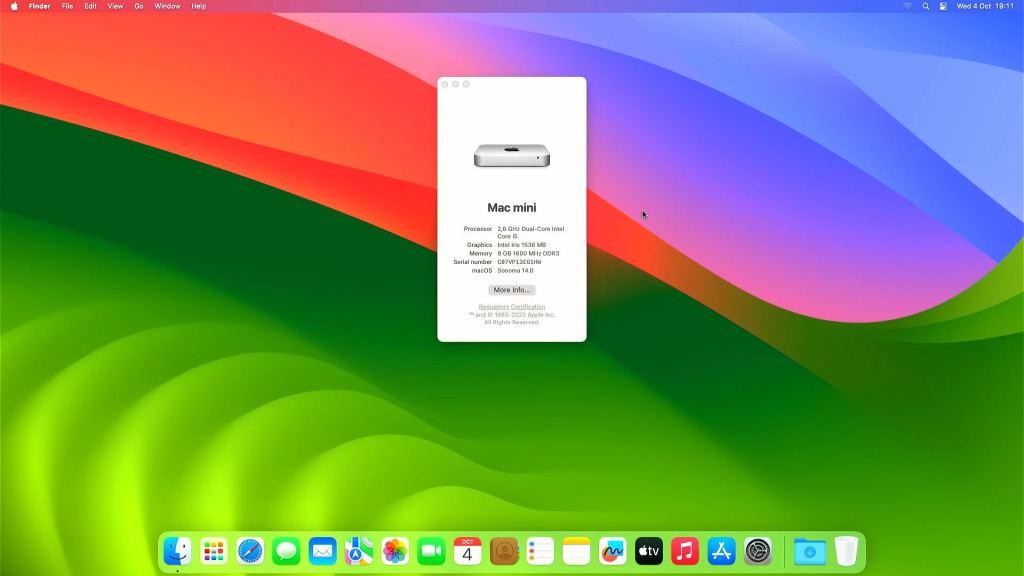Open the Help menu

pyautogui.click(x=199, y=6)
